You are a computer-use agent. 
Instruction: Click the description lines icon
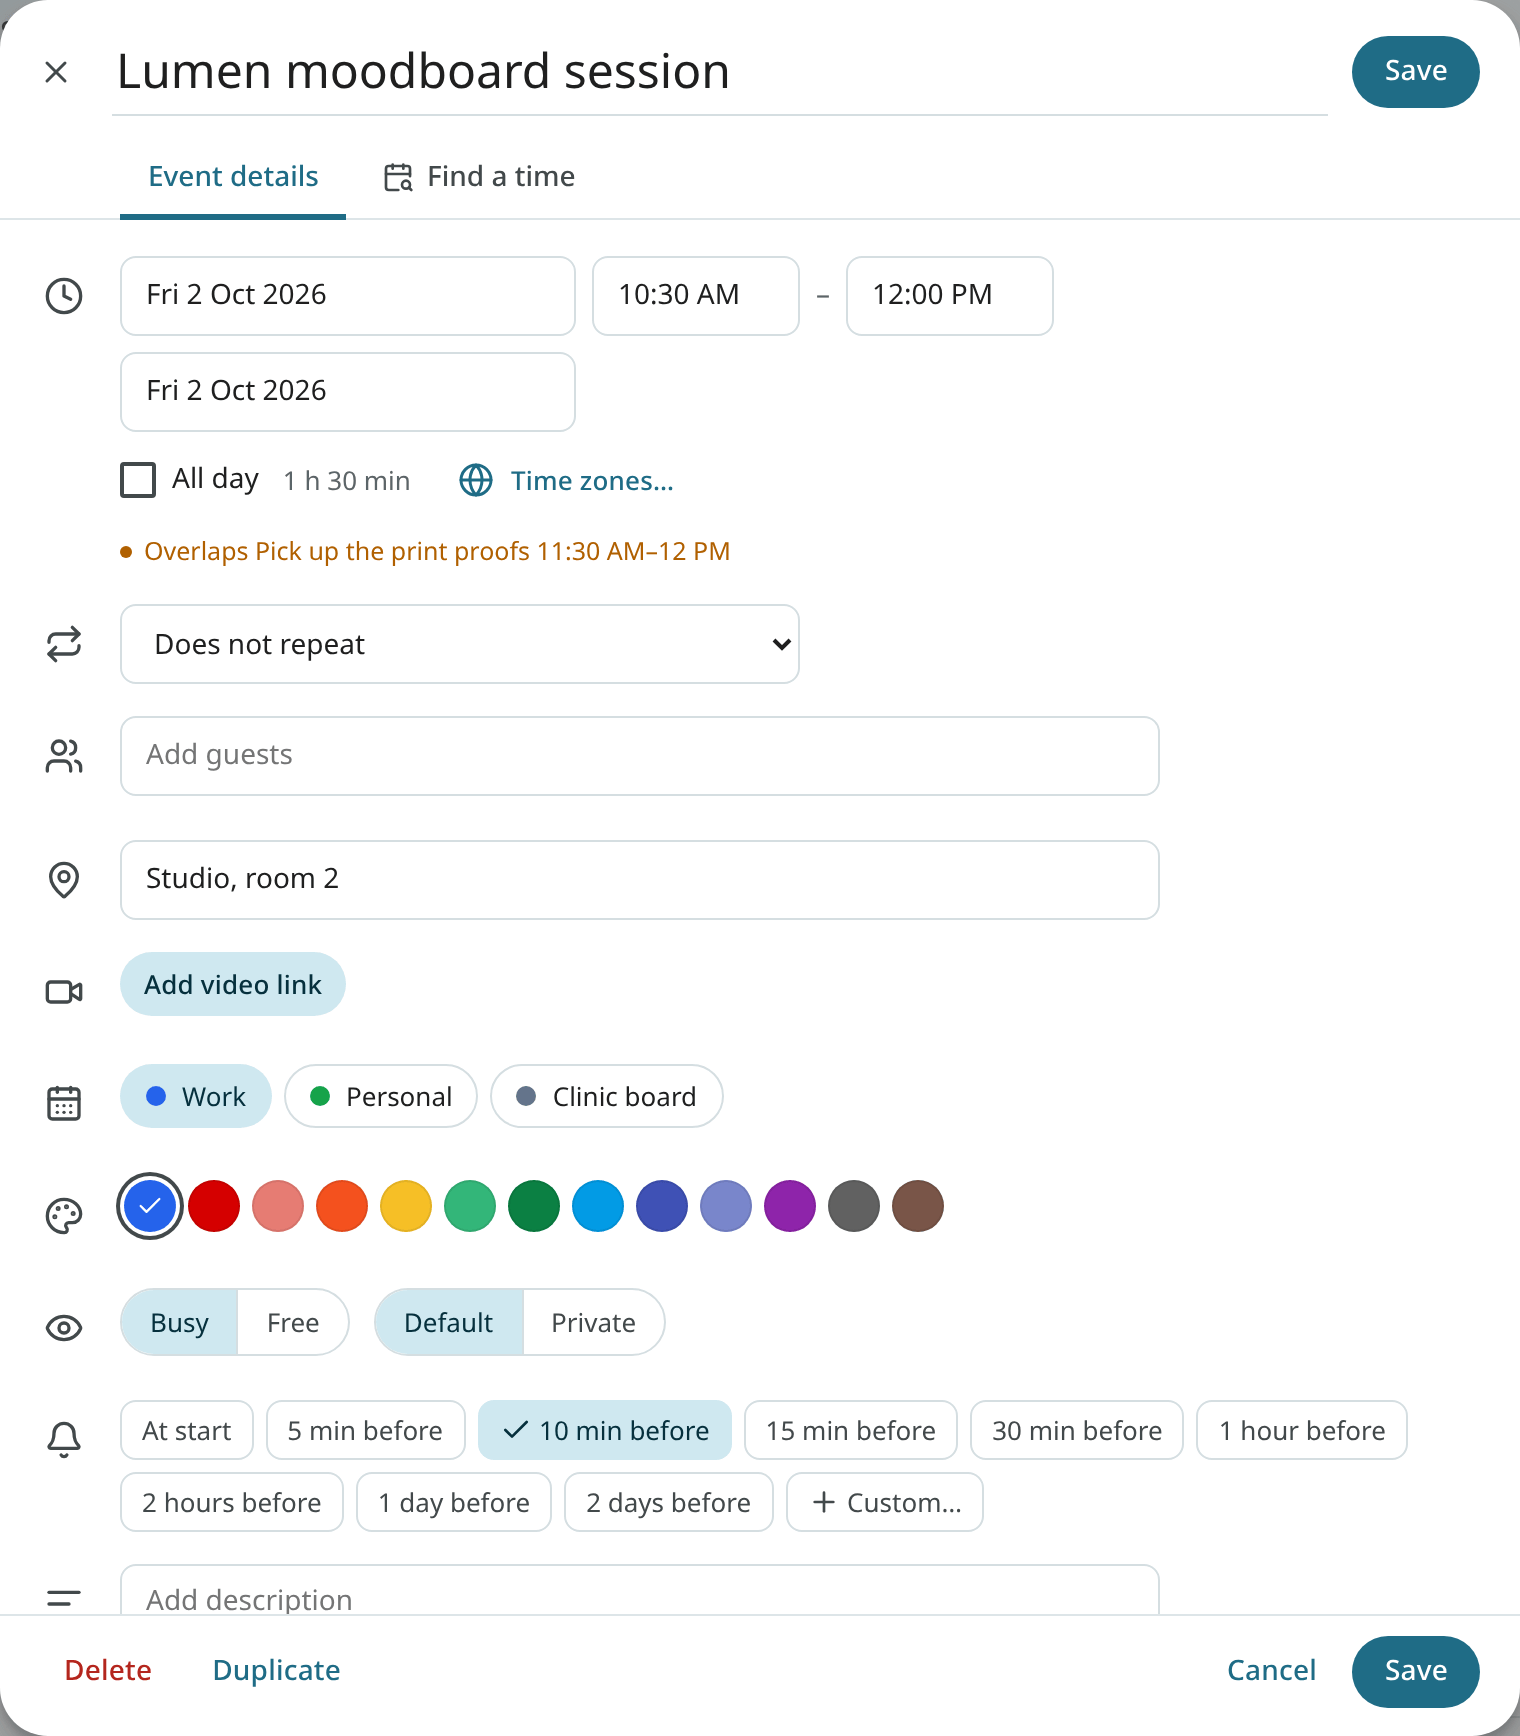[x=64, y=1598]
